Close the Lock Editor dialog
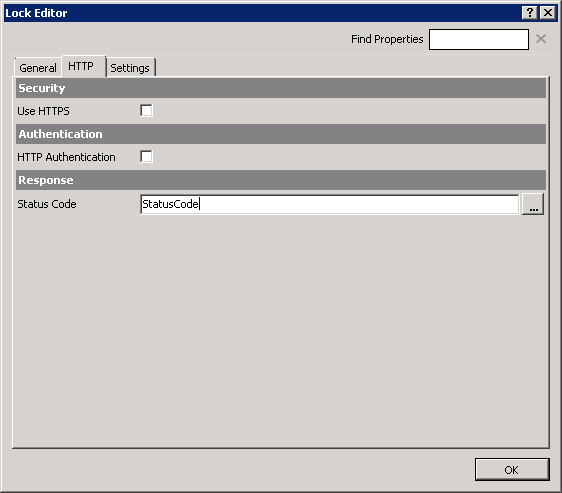 (x=548, y=13)
